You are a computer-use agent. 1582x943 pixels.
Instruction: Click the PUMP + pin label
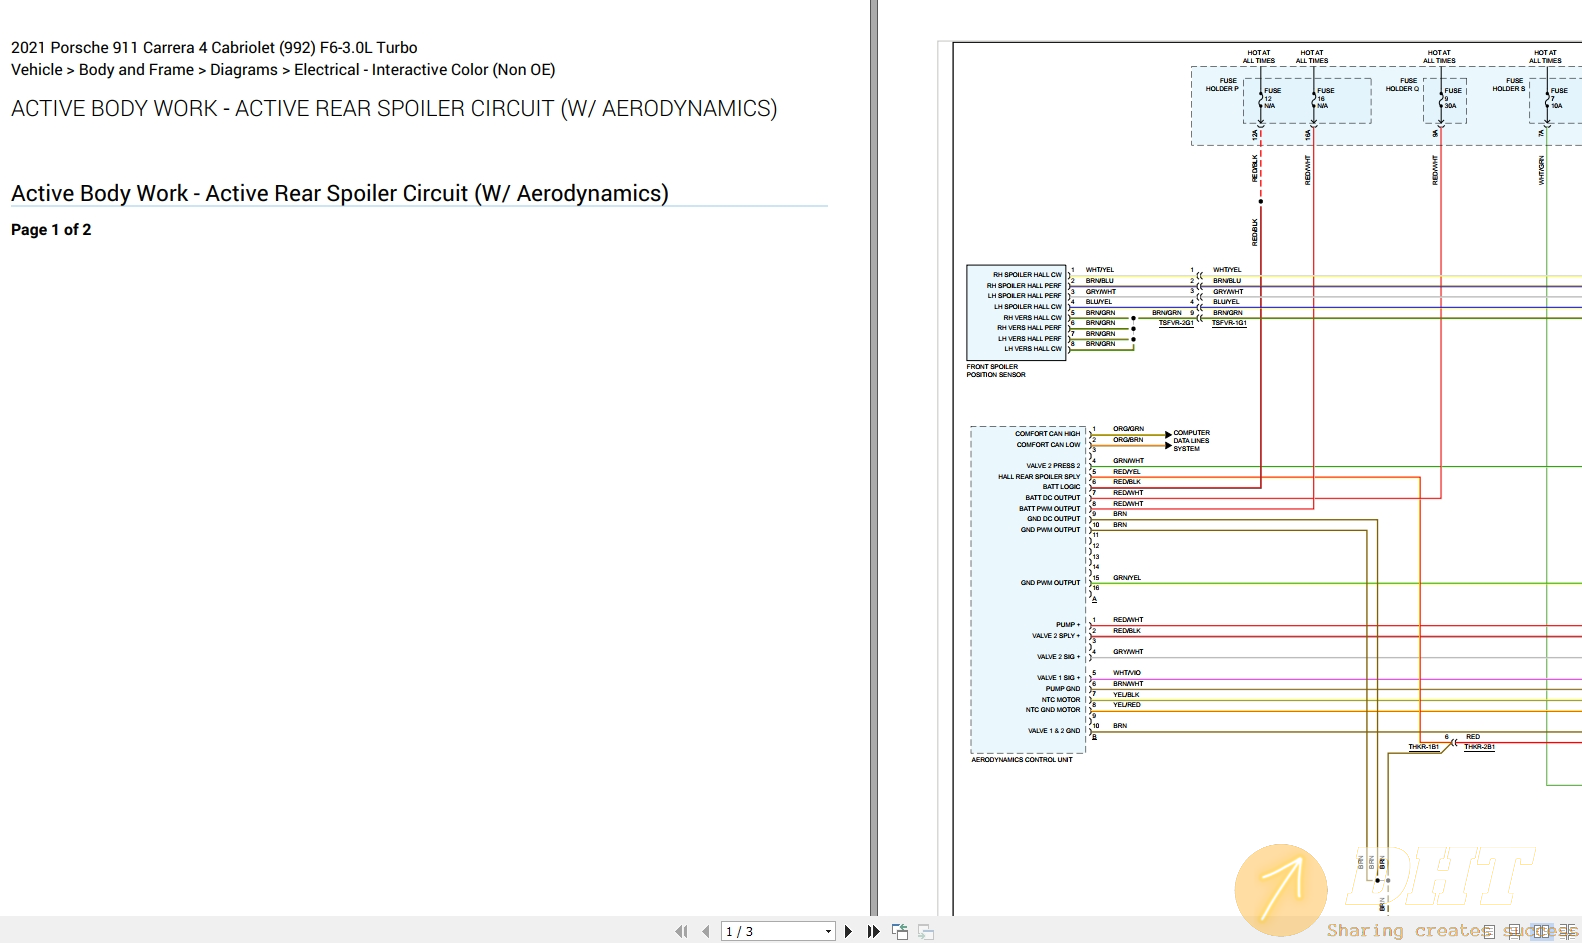(x=1068, y=625)
